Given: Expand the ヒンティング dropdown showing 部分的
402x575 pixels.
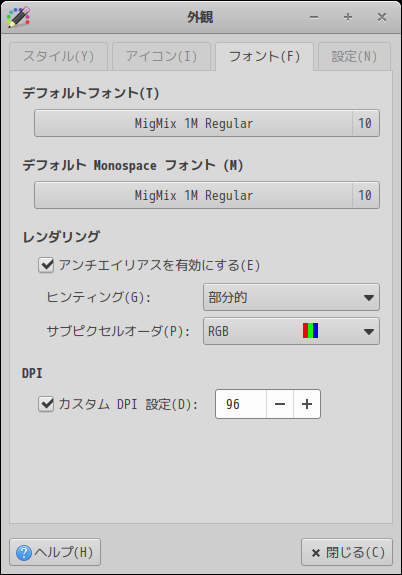Looking at the screenshot, I should click(x=291, y=297).
